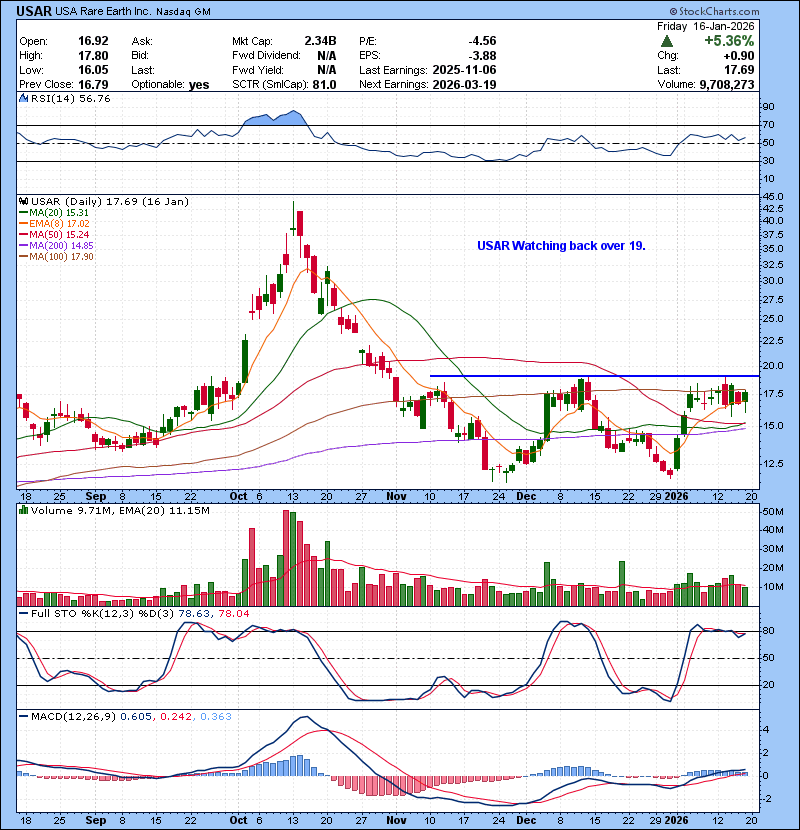Click the Nov label on the price chart axis
The width and height of the screenshot is (800, 830).
pos(396,496)
